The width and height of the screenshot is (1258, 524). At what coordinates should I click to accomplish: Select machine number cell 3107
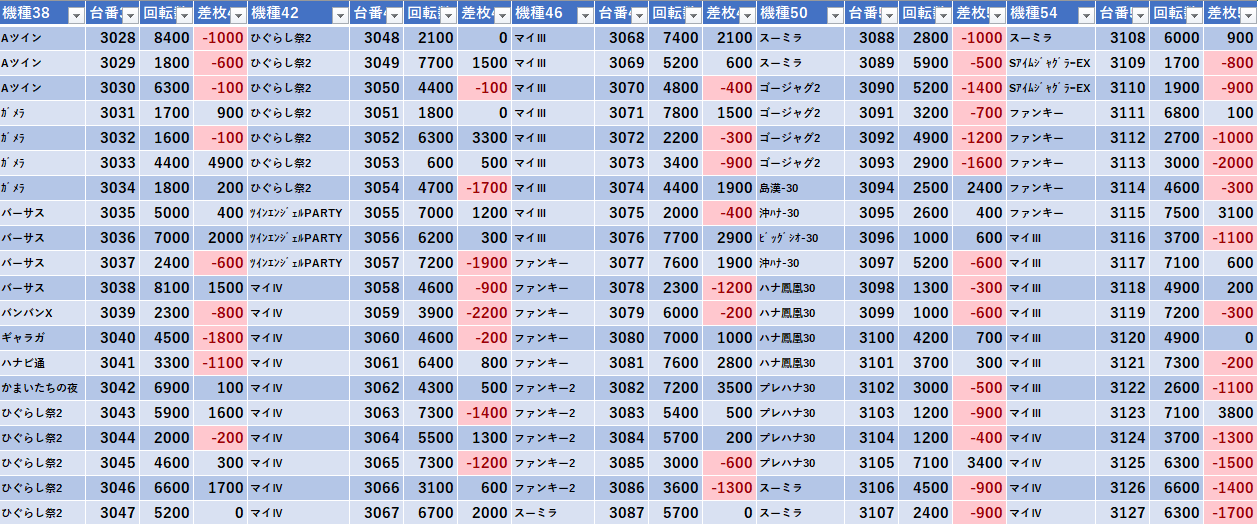pos(870,513)
